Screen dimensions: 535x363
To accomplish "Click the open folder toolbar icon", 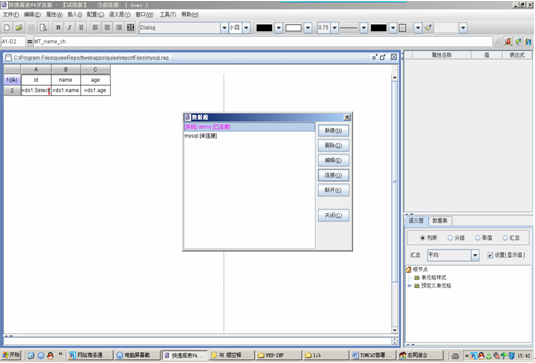I will (19, 28).
